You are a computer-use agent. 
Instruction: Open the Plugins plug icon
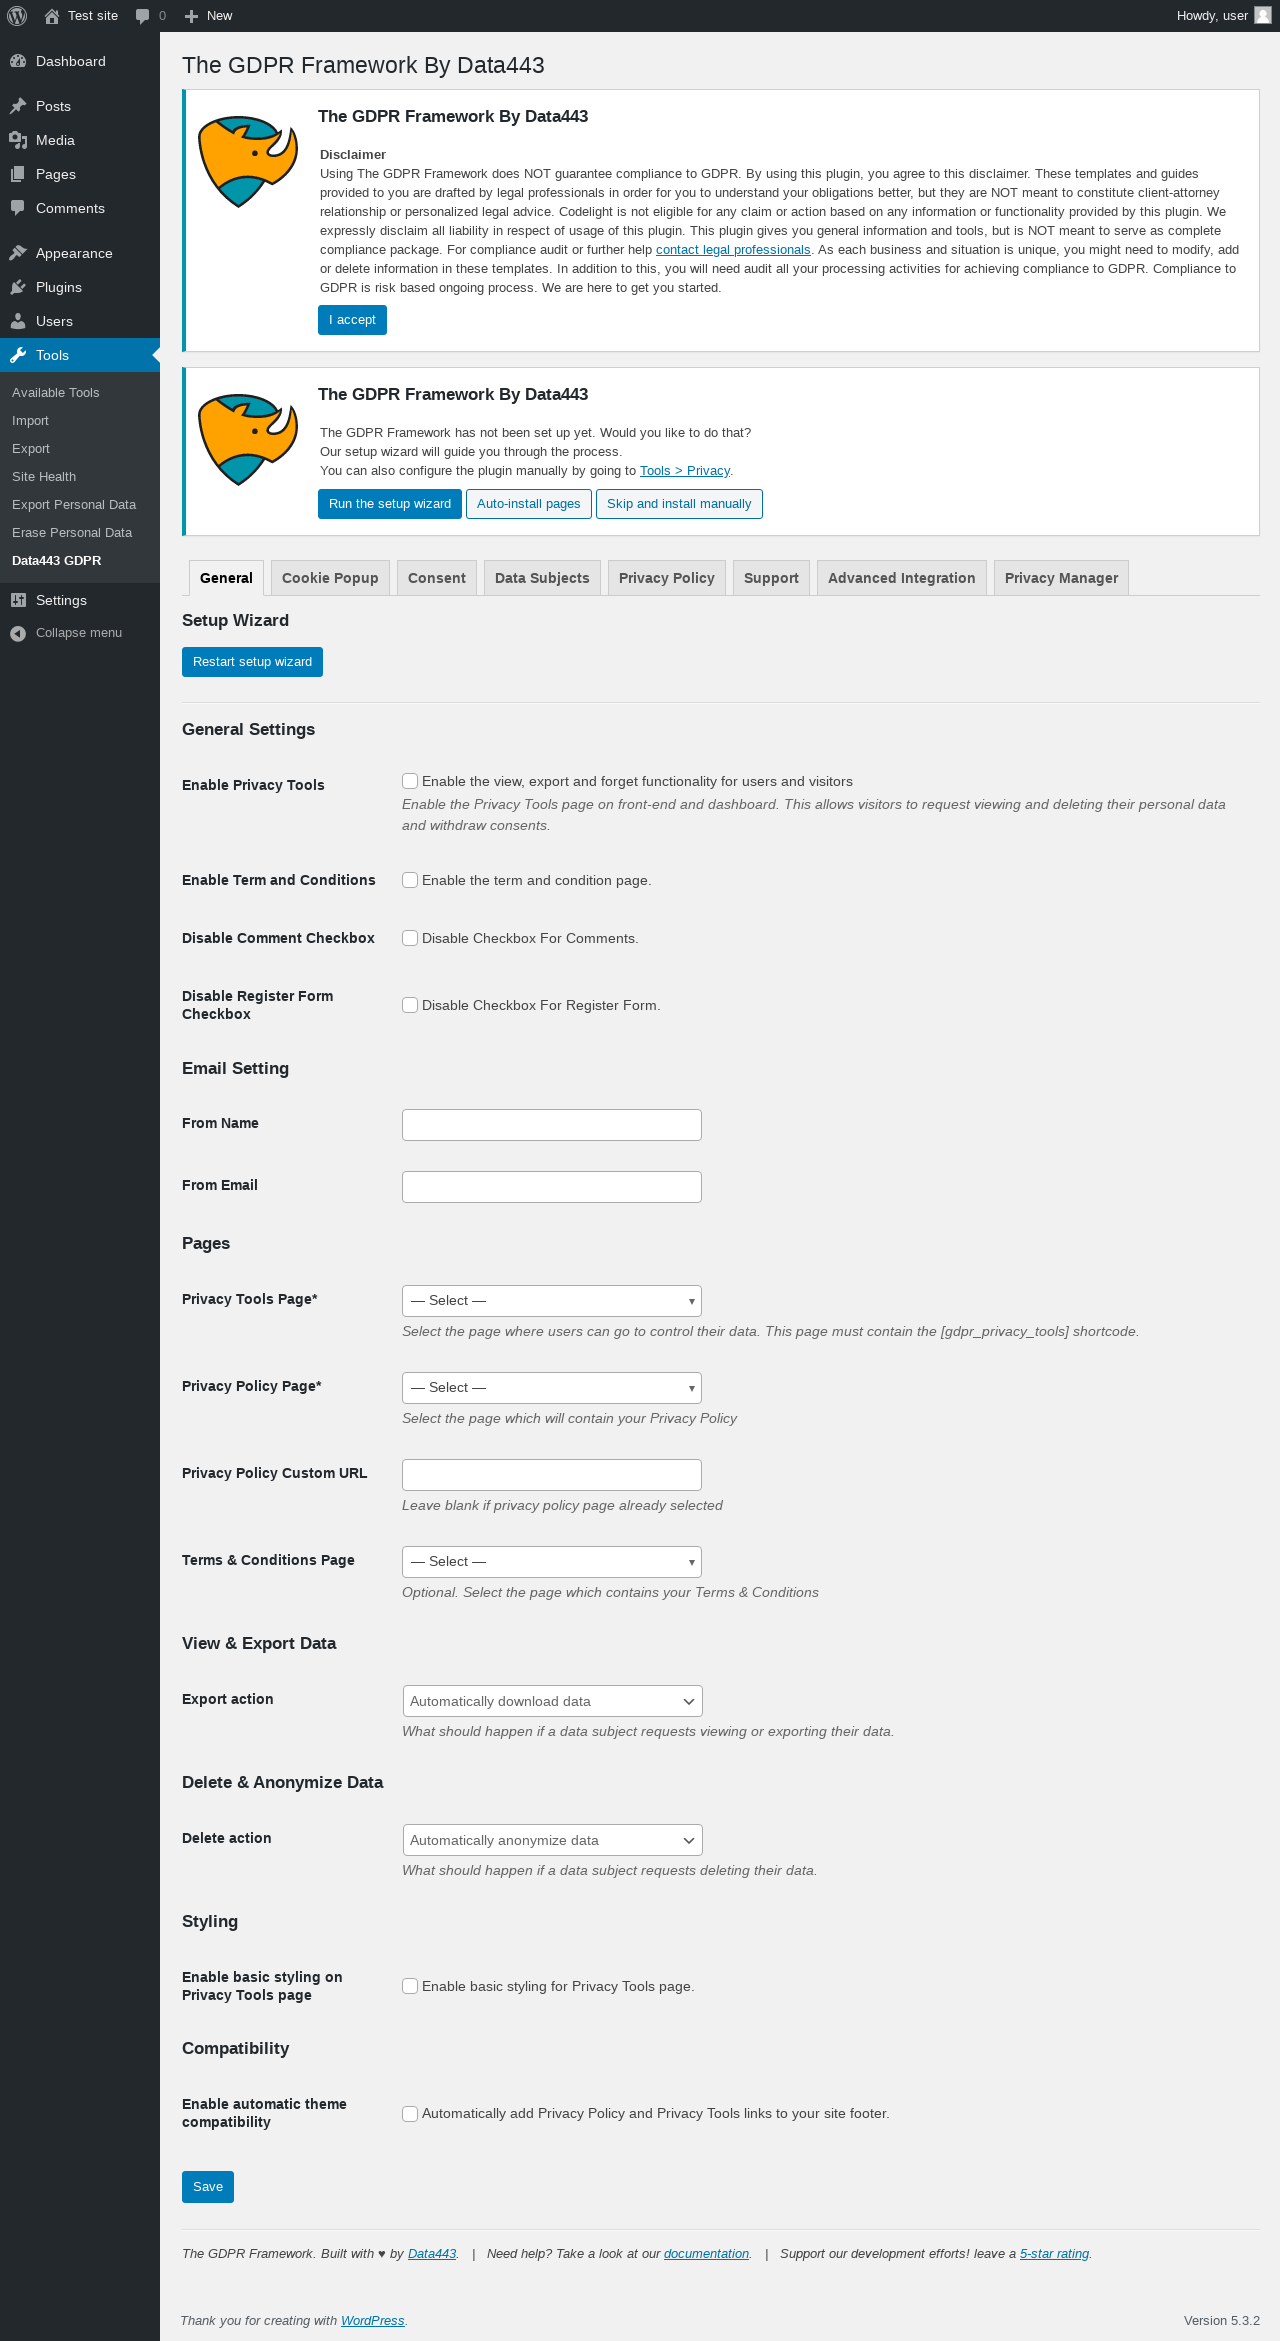click(18, 287)
